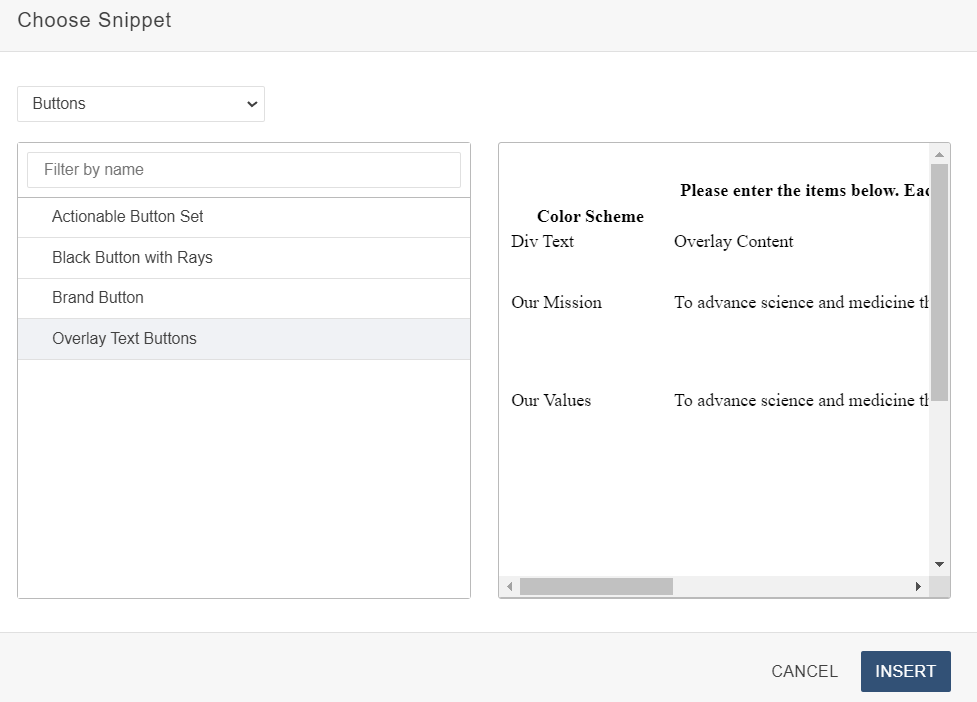Click the Color Scheme heading in preview
This screenshot has width=977, height=702.
point(590,217)
